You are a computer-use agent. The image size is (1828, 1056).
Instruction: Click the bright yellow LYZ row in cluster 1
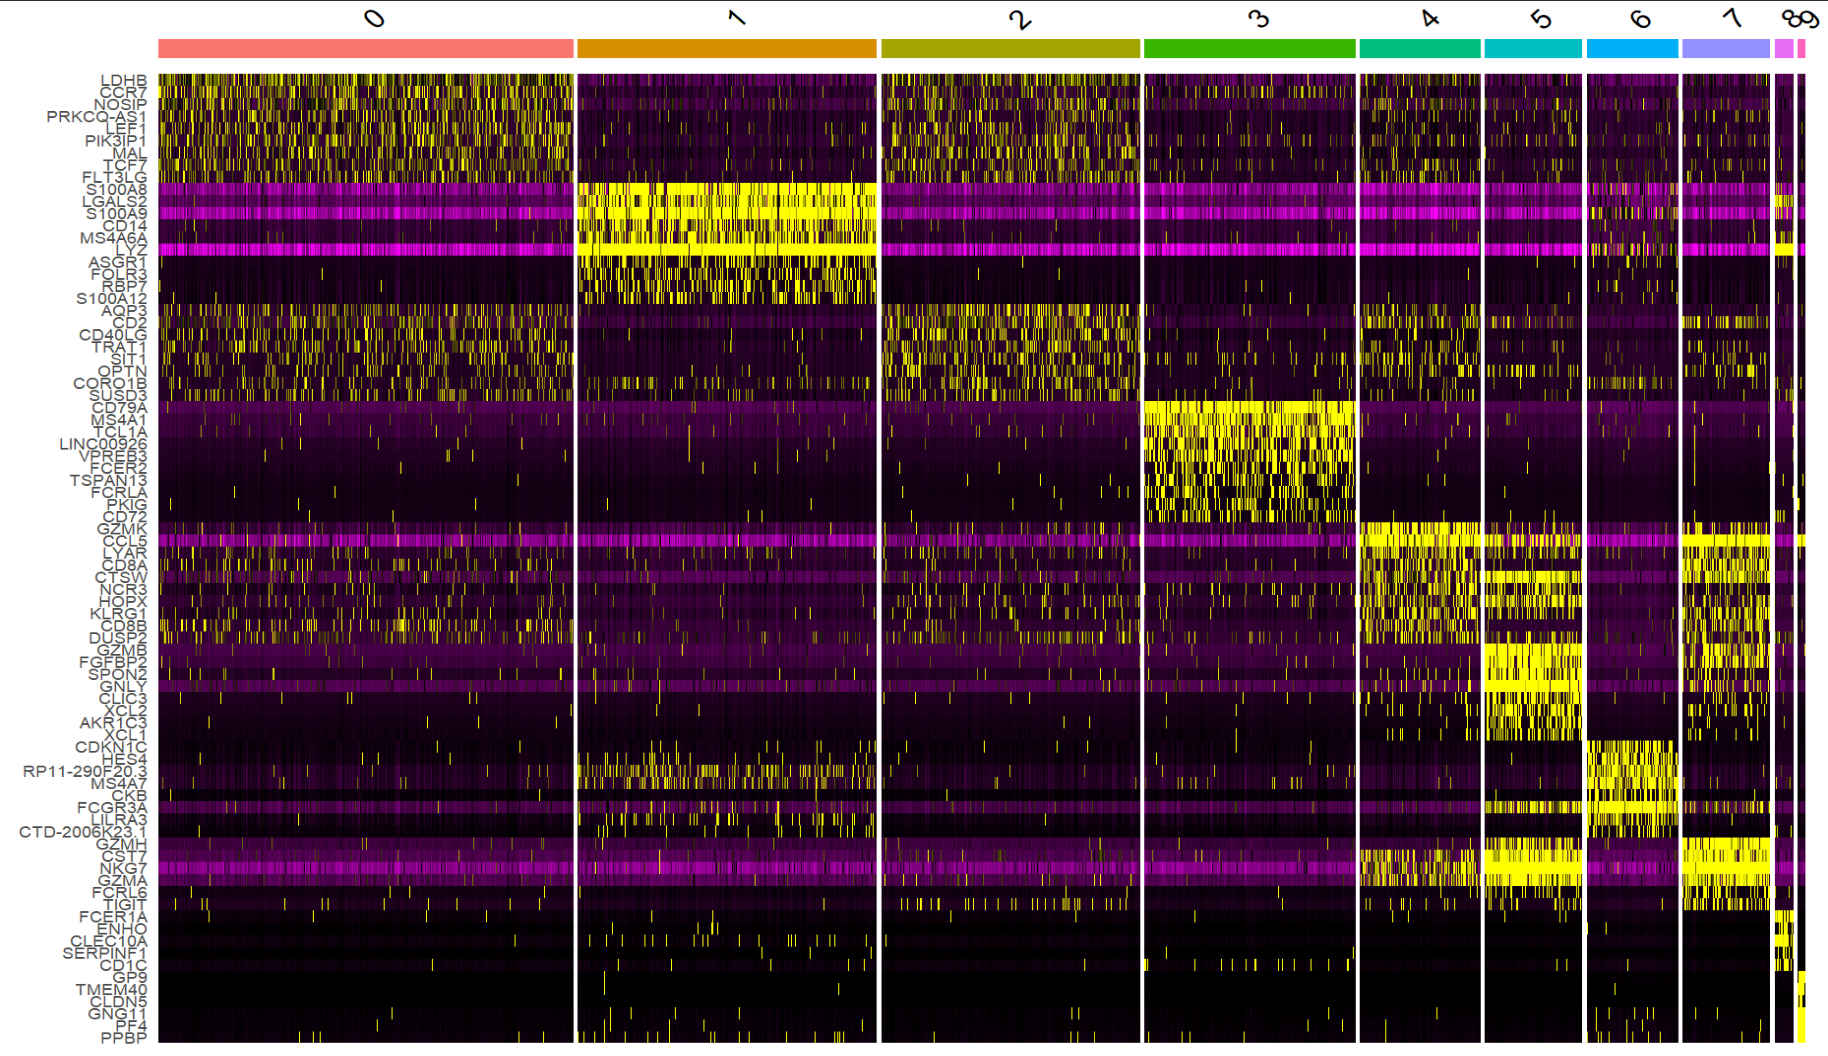[727, 250]
